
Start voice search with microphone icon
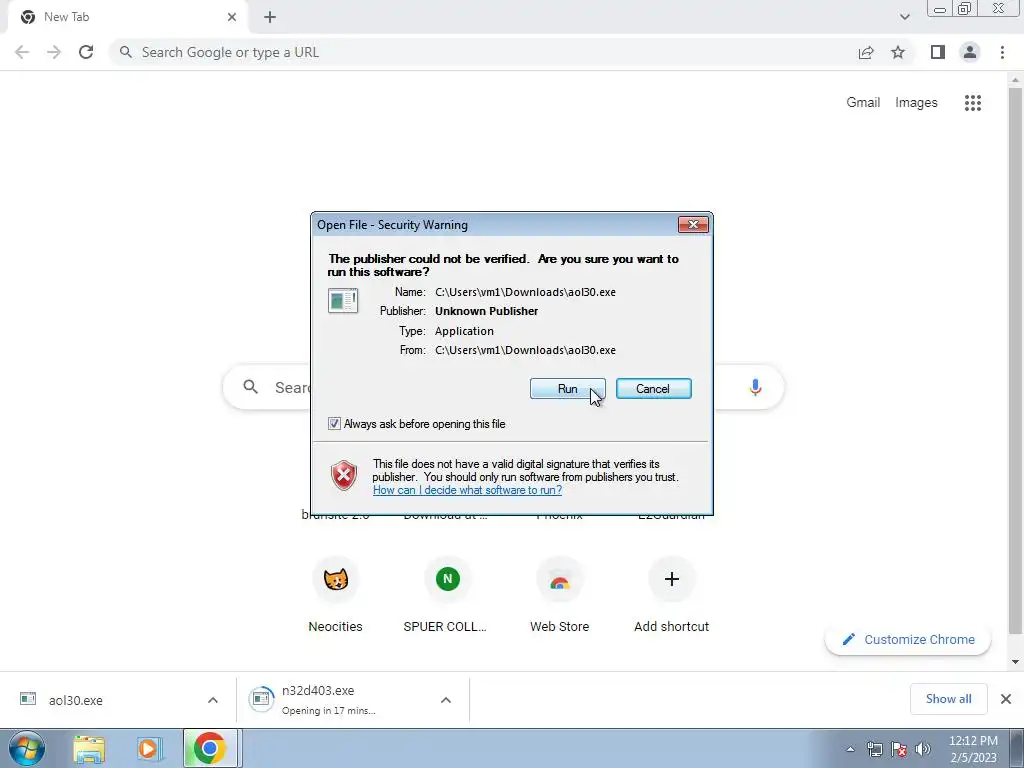click(x=755, y=387)
